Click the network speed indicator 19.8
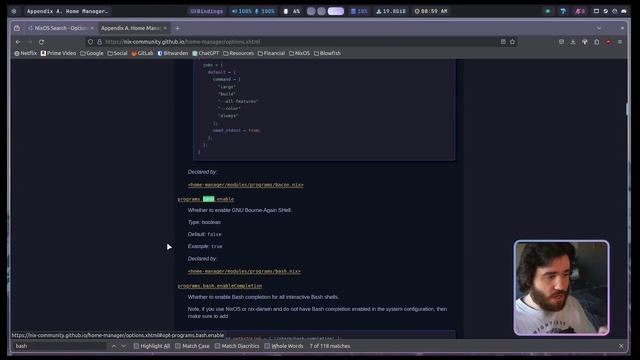640x360 pixels. [391, 11]
